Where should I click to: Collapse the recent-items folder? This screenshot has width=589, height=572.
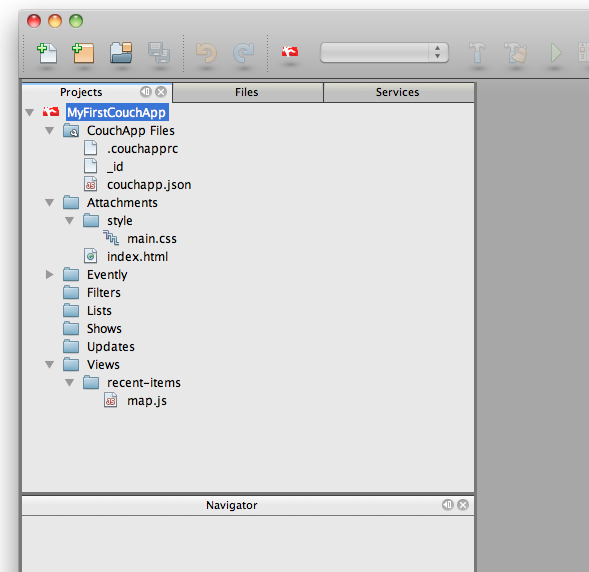(69, 382)
